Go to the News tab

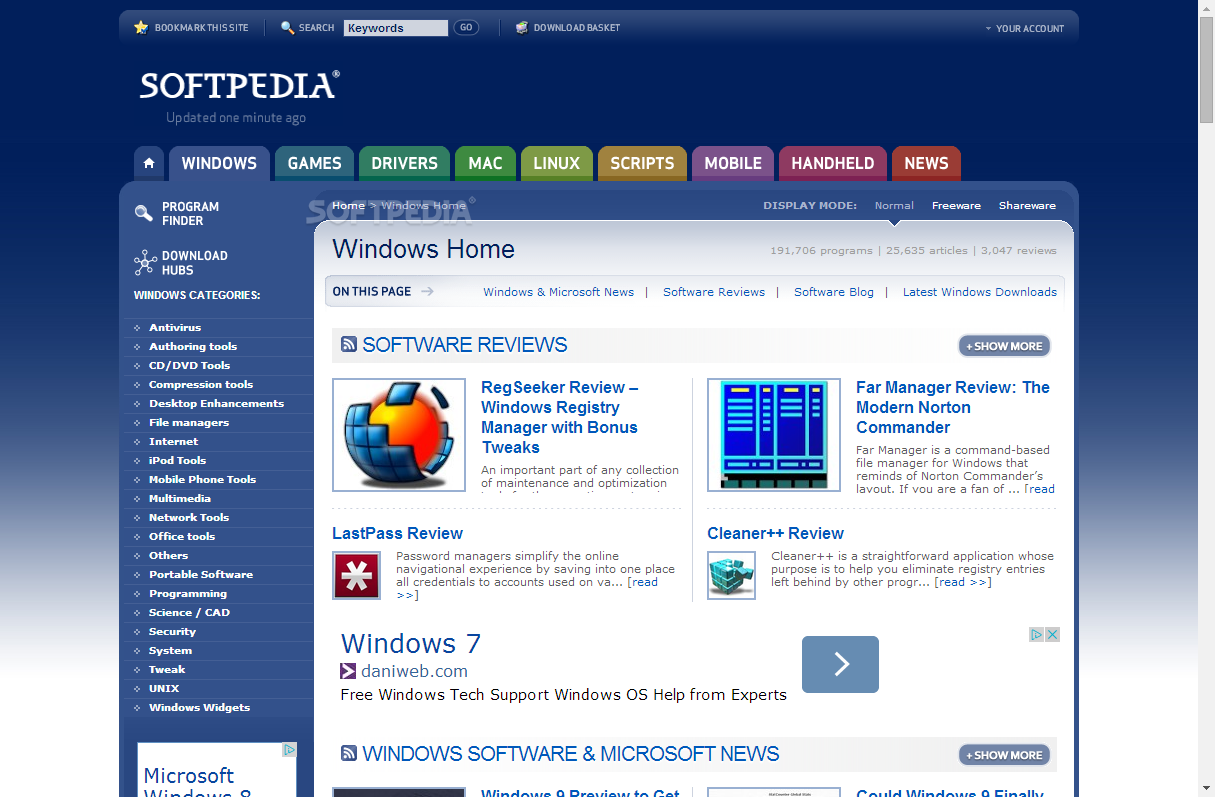926,163
